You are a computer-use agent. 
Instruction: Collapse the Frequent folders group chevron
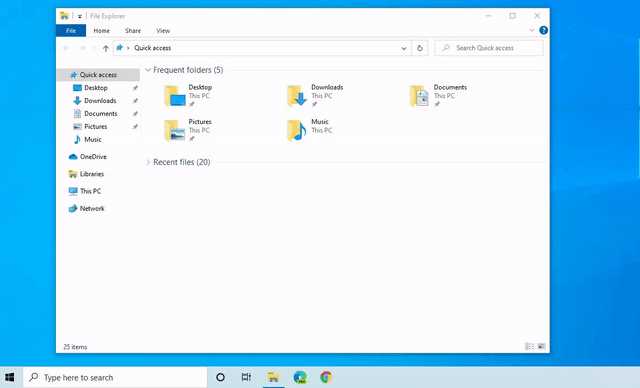(x=148, y=70)
